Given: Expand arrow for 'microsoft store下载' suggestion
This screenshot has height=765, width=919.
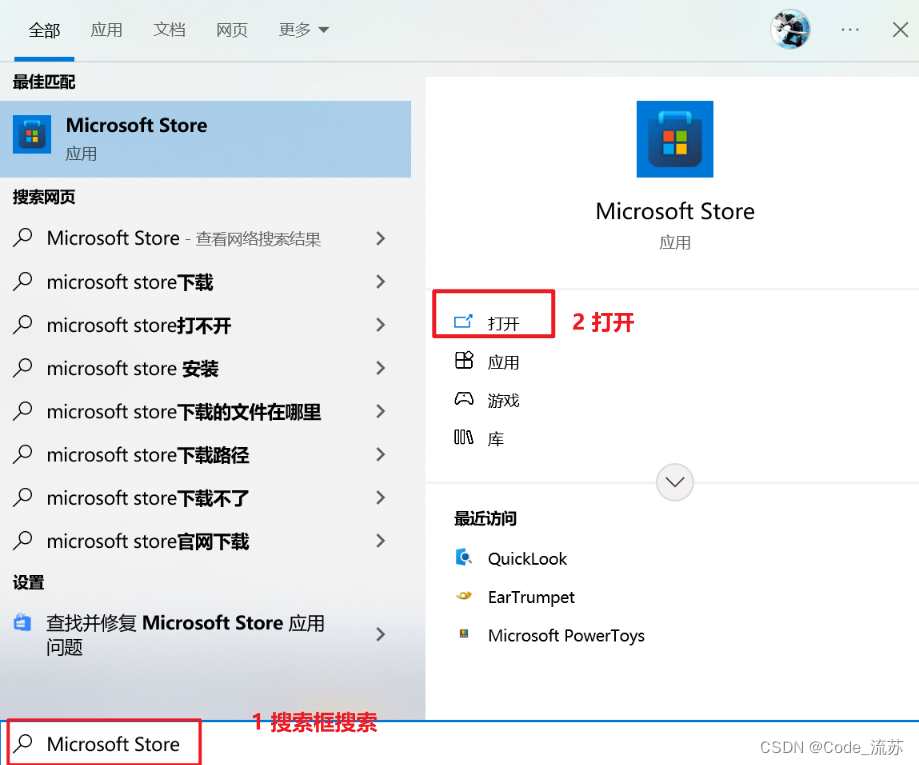Looking at the screenshot, I should coord(380,282).
